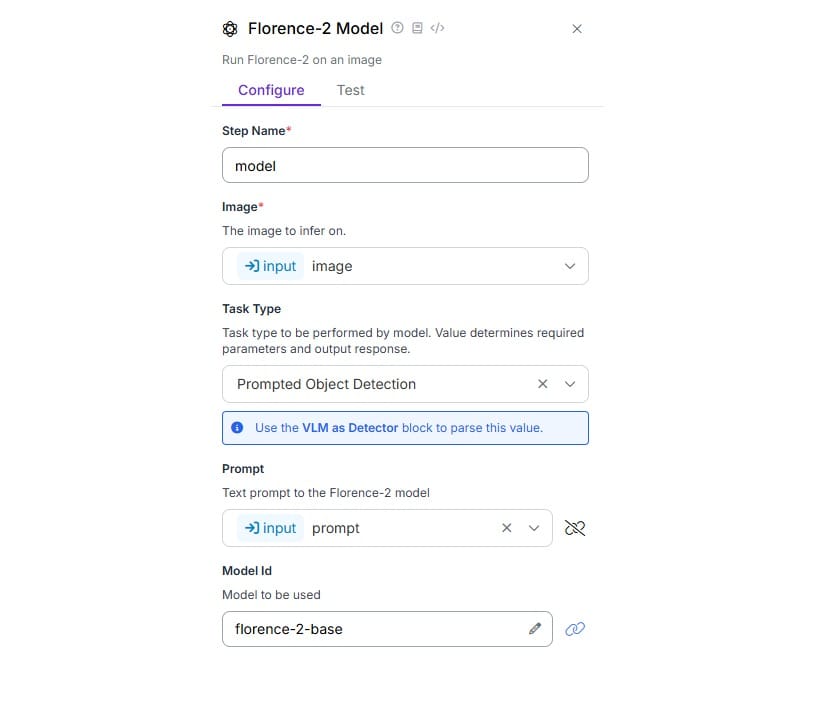Click the pencil edit icon in Model Id

coord(535,629)
